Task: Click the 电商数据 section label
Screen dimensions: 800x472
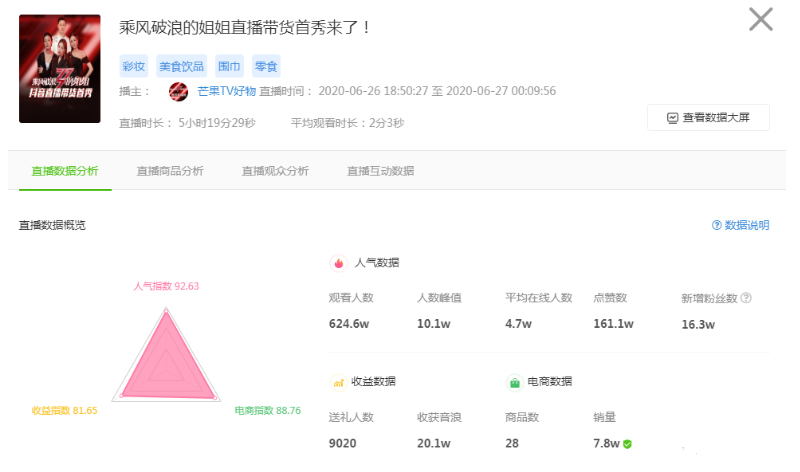Action: tap(549, 382)
